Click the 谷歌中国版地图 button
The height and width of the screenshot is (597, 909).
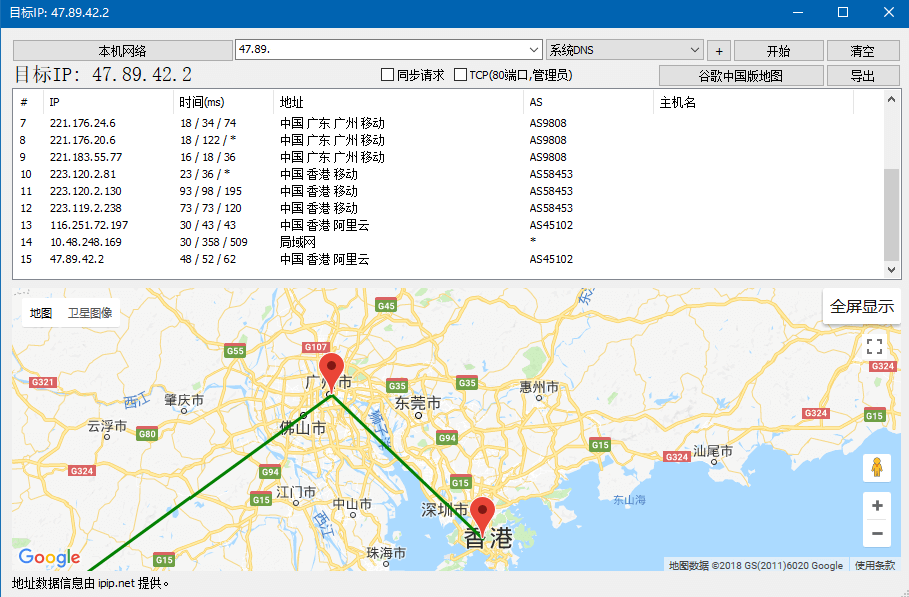(741, 75)
